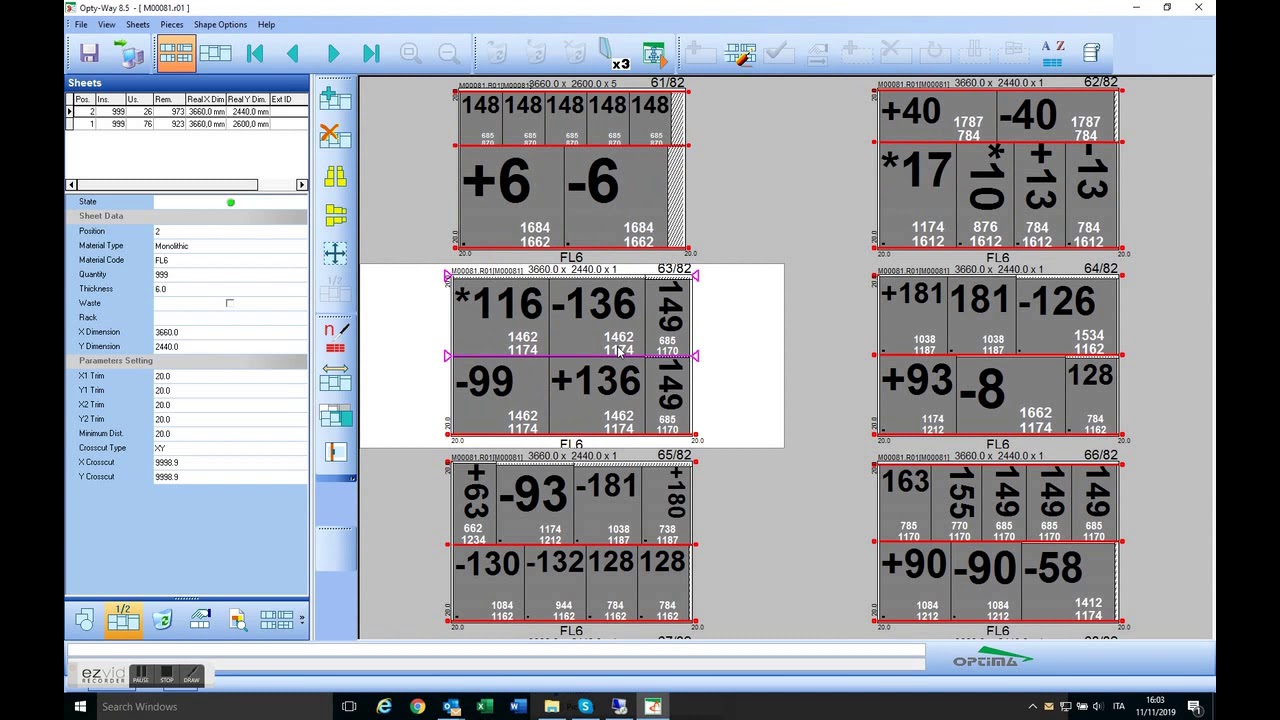This screenshot has width=1280, height=720.
Task: Select the sheet layout thumbnail 64/82
Action: coord(998,356)
